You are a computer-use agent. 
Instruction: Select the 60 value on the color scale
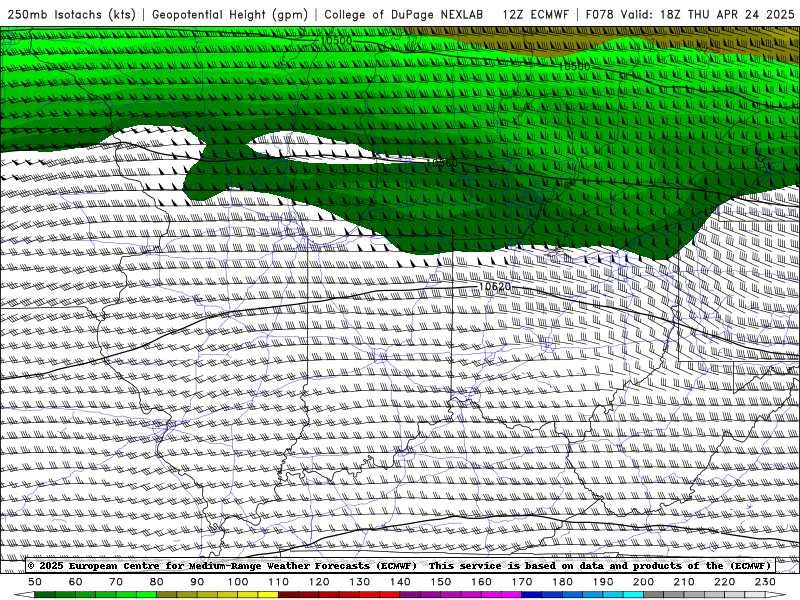[76, 582]
